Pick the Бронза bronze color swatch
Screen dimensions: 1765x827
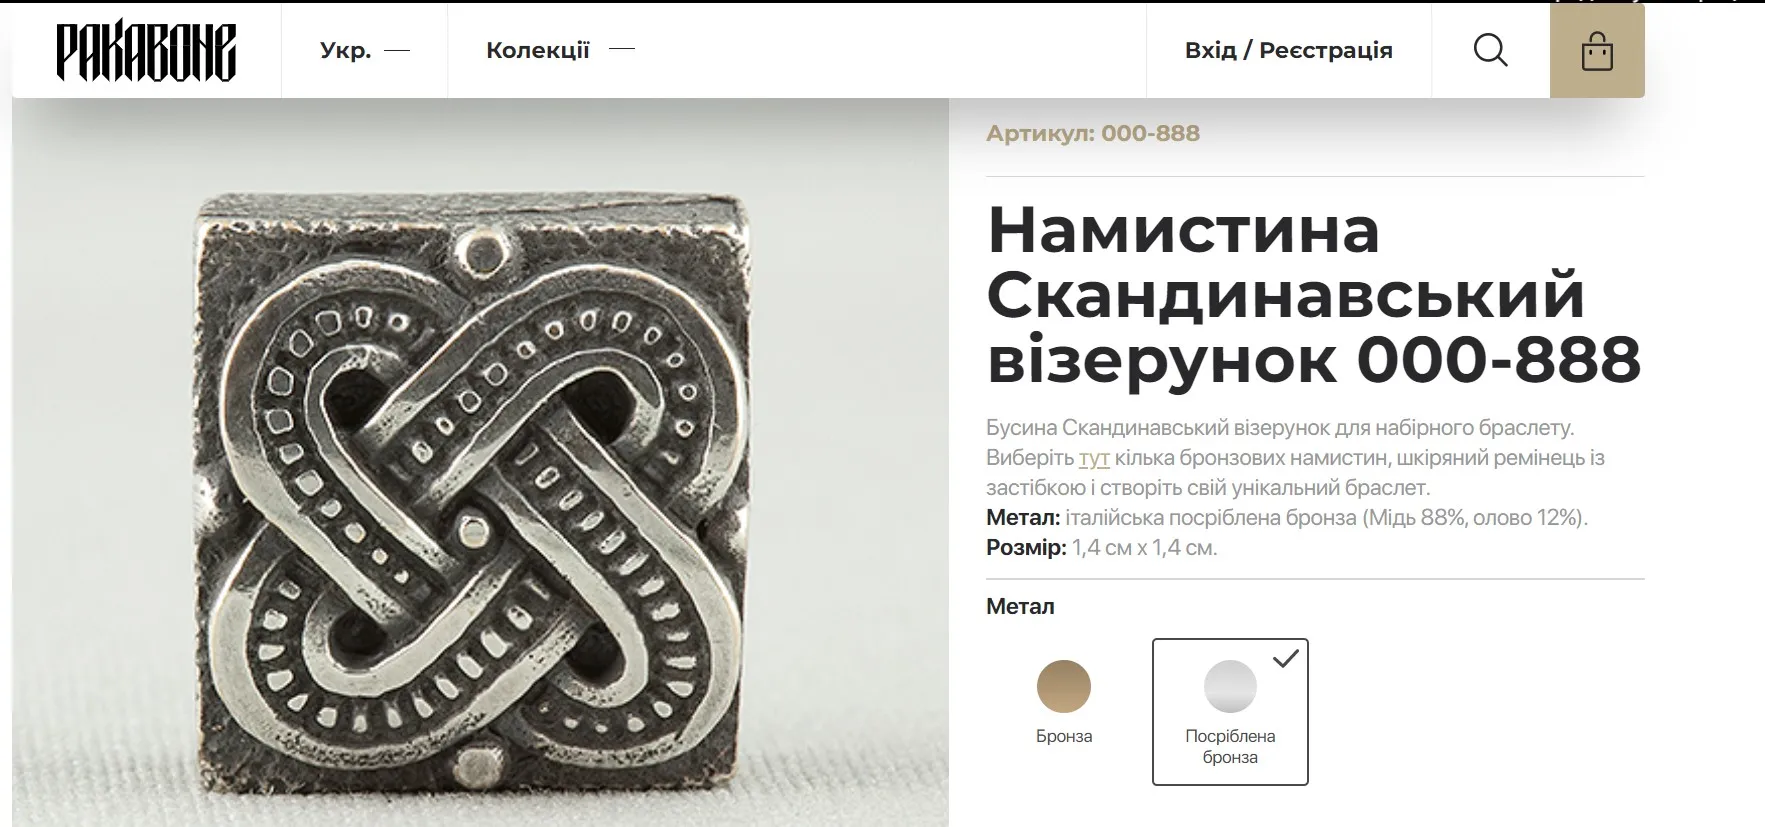click(1064, 687)
